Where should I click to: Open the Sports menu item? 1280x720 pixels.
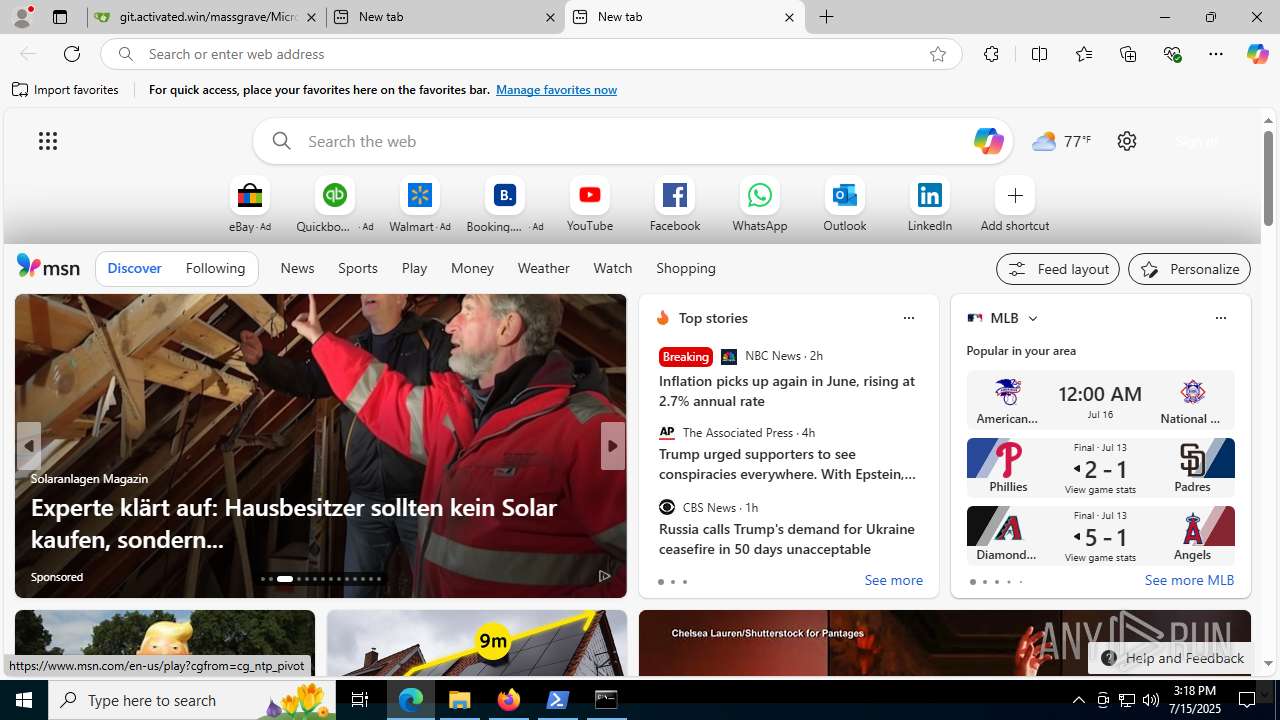click(358, 268)
